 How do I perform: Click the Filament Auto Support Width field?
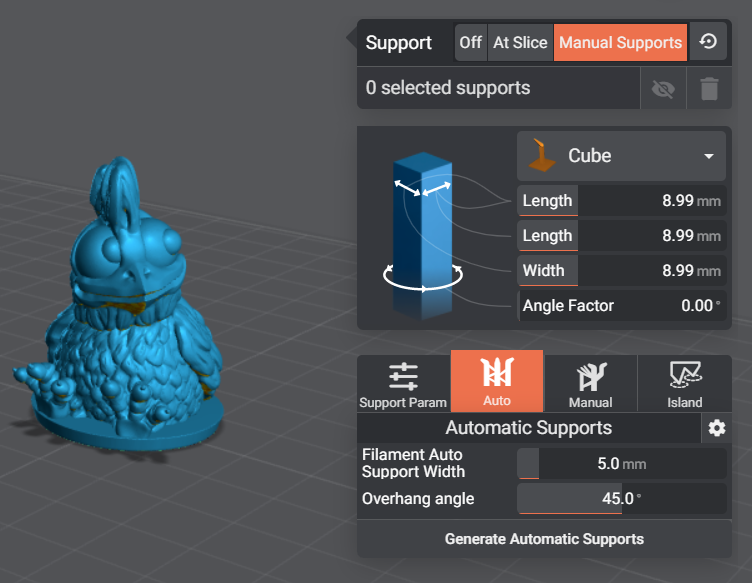tap(621, 464)
